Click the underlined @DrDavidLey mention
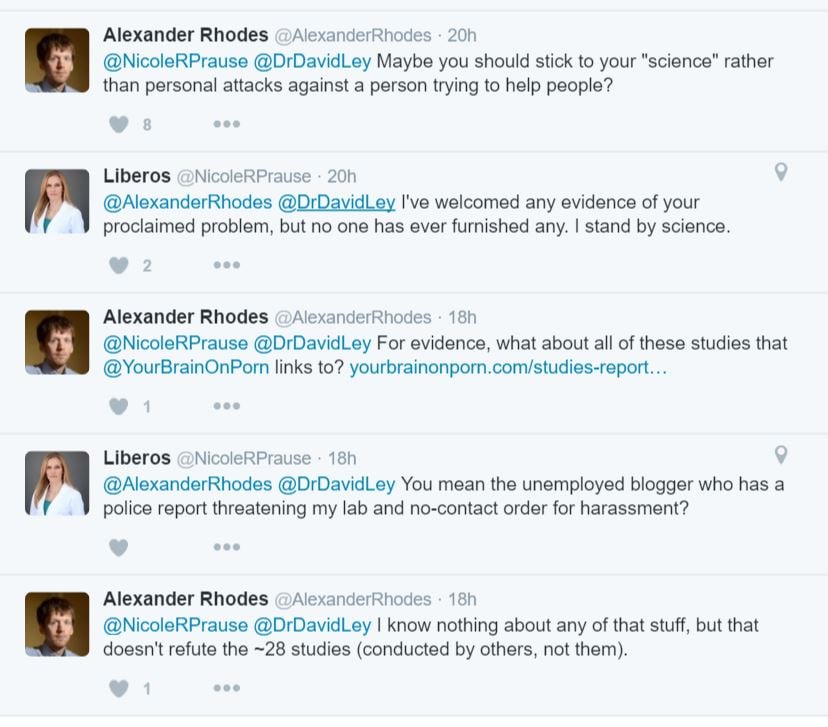828x727 pixels. 336,202
